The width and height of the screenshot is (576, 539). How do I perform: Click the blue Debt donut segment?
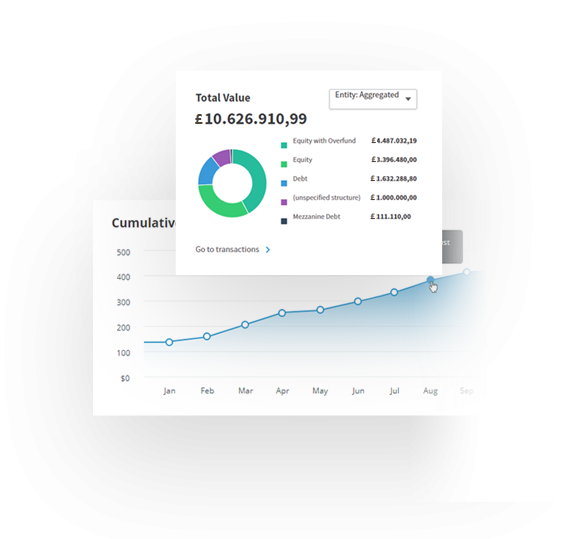point(207,172)
